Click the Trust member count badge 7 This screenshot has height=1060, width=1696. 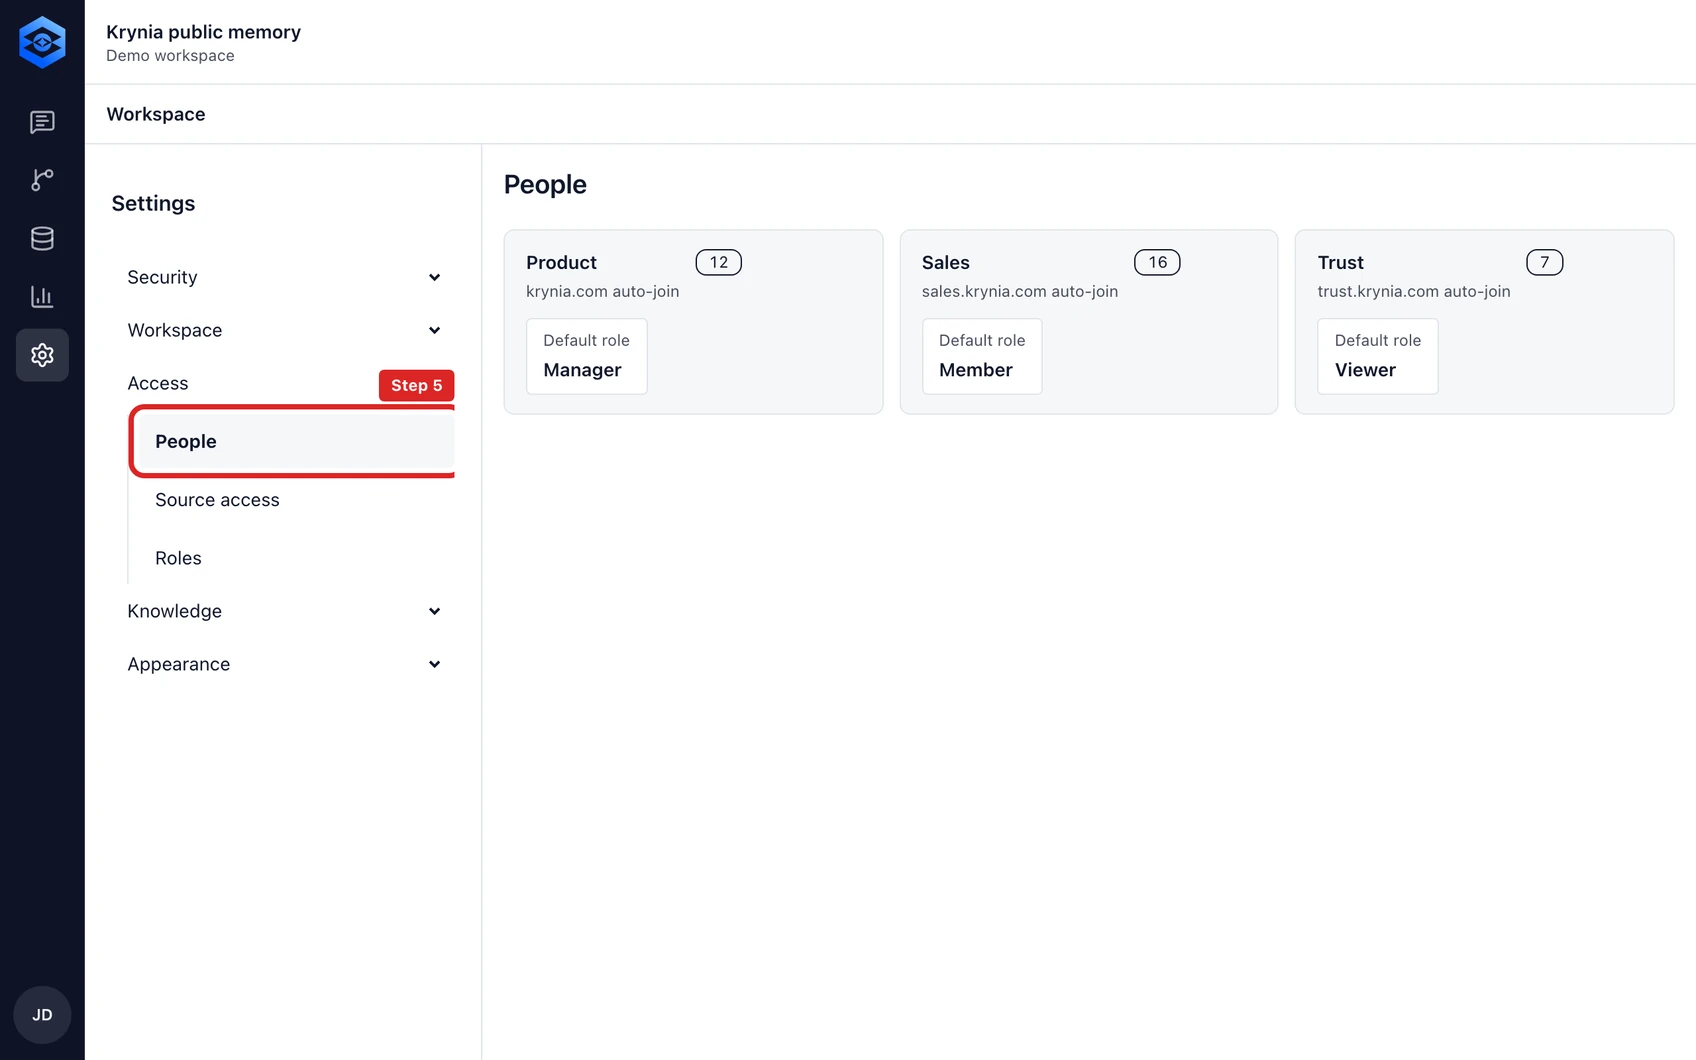coord(1545,262)
